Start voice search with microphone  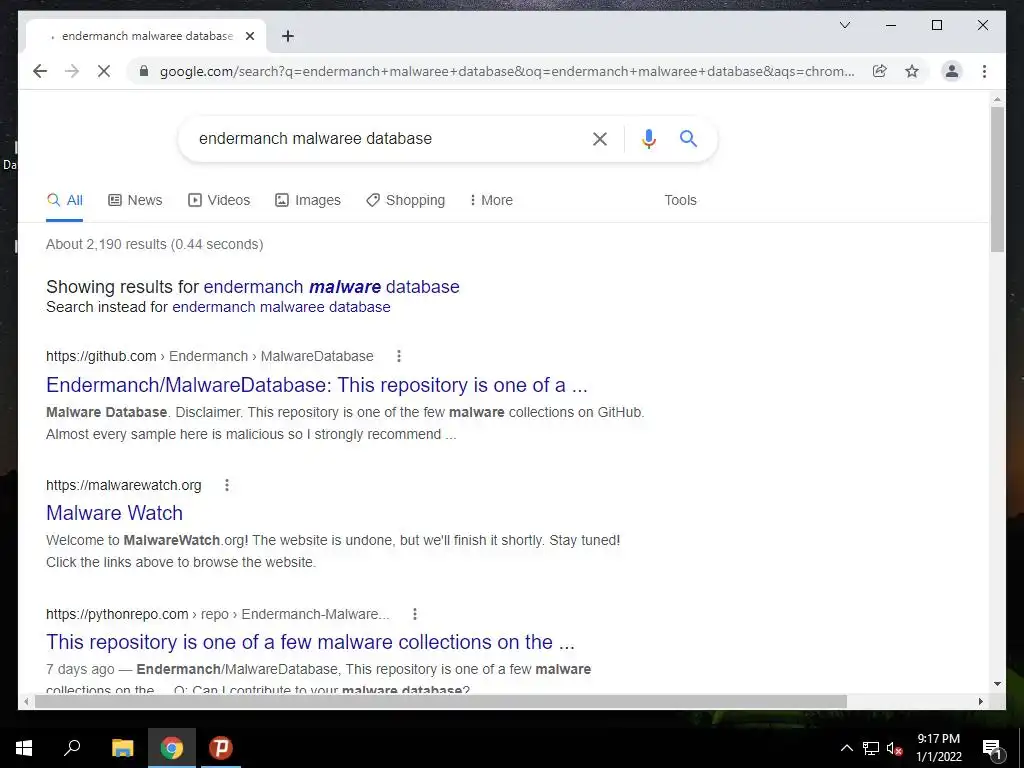(x=648, y=138)
